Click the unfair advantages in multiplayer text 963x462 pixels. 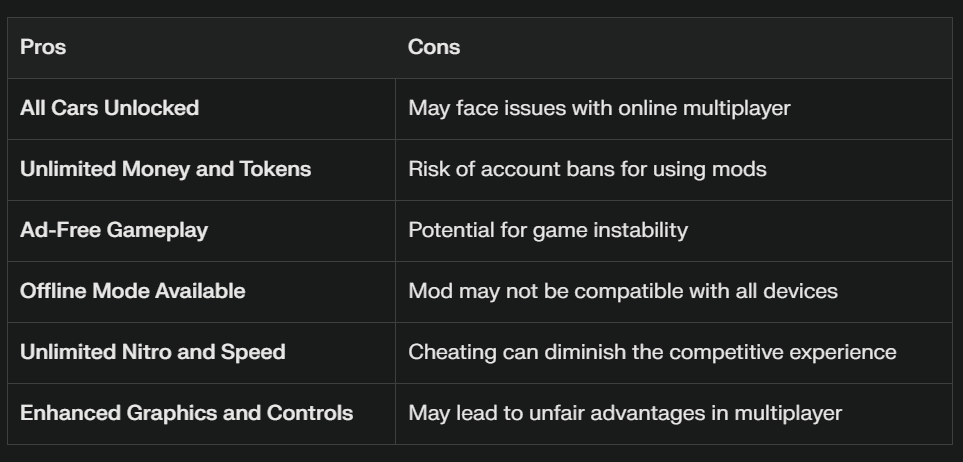(x=625, y=413)
